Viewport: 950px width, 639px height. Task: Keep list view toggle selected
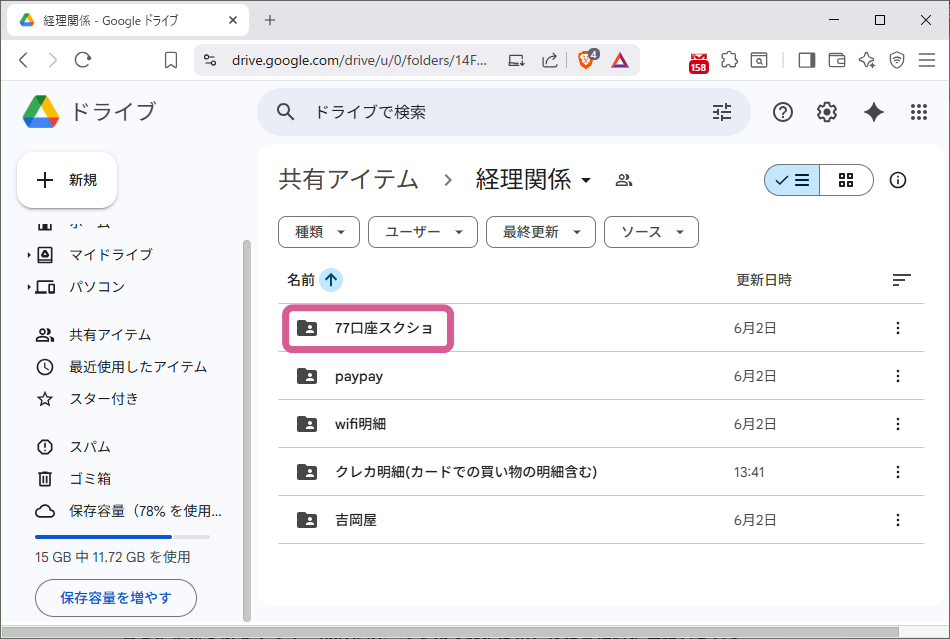[x=791, y=180]
